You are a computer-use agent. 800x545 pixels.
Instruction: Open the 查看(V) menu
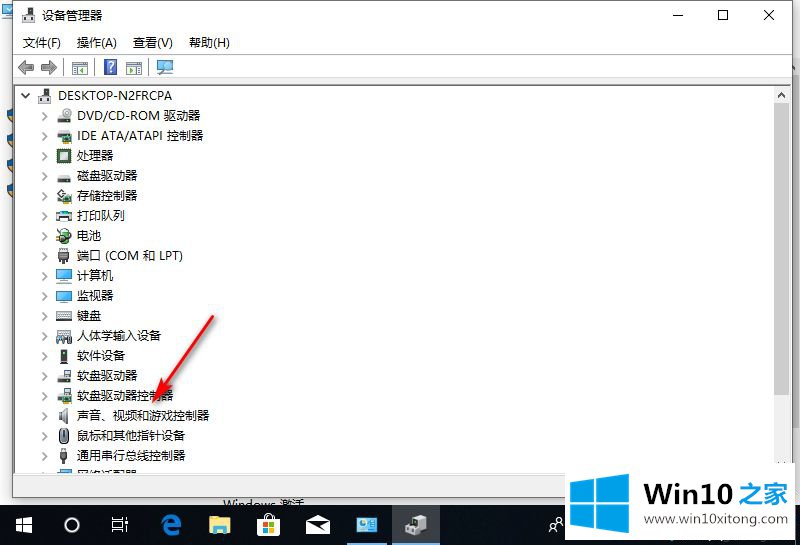152,43
